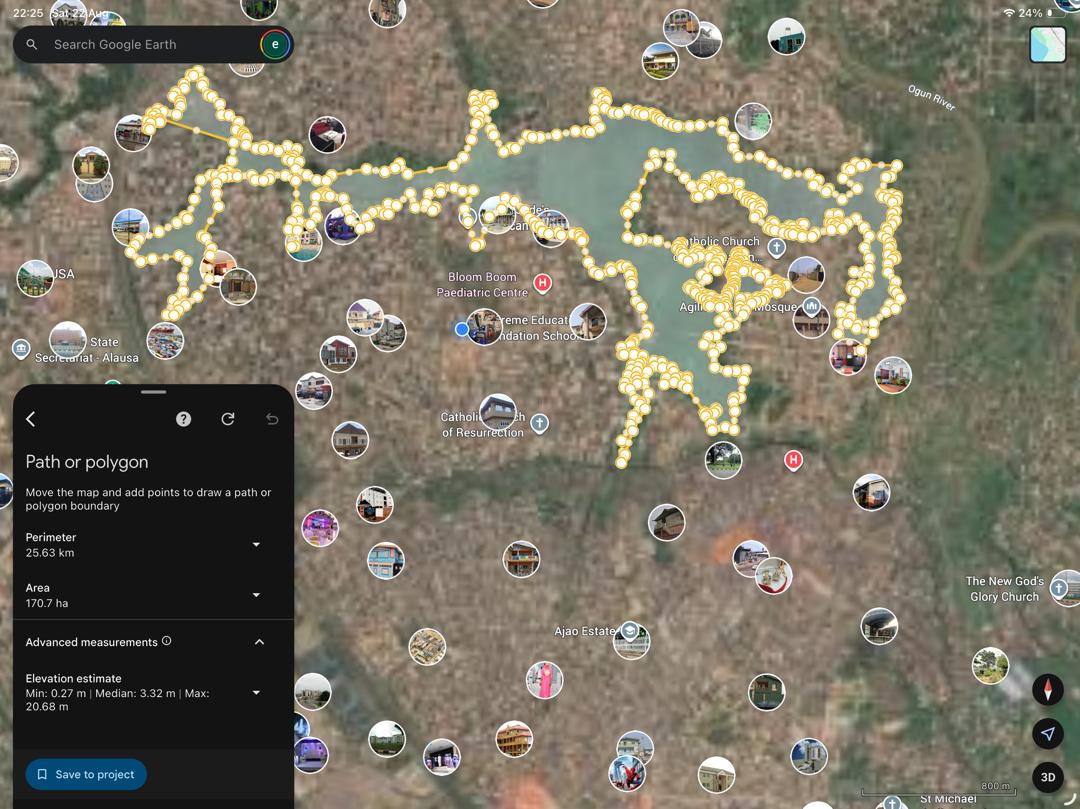This screenshot has height=809, width=1080.
Task: Click the Save to project button
Action: [x=86, y=775]
